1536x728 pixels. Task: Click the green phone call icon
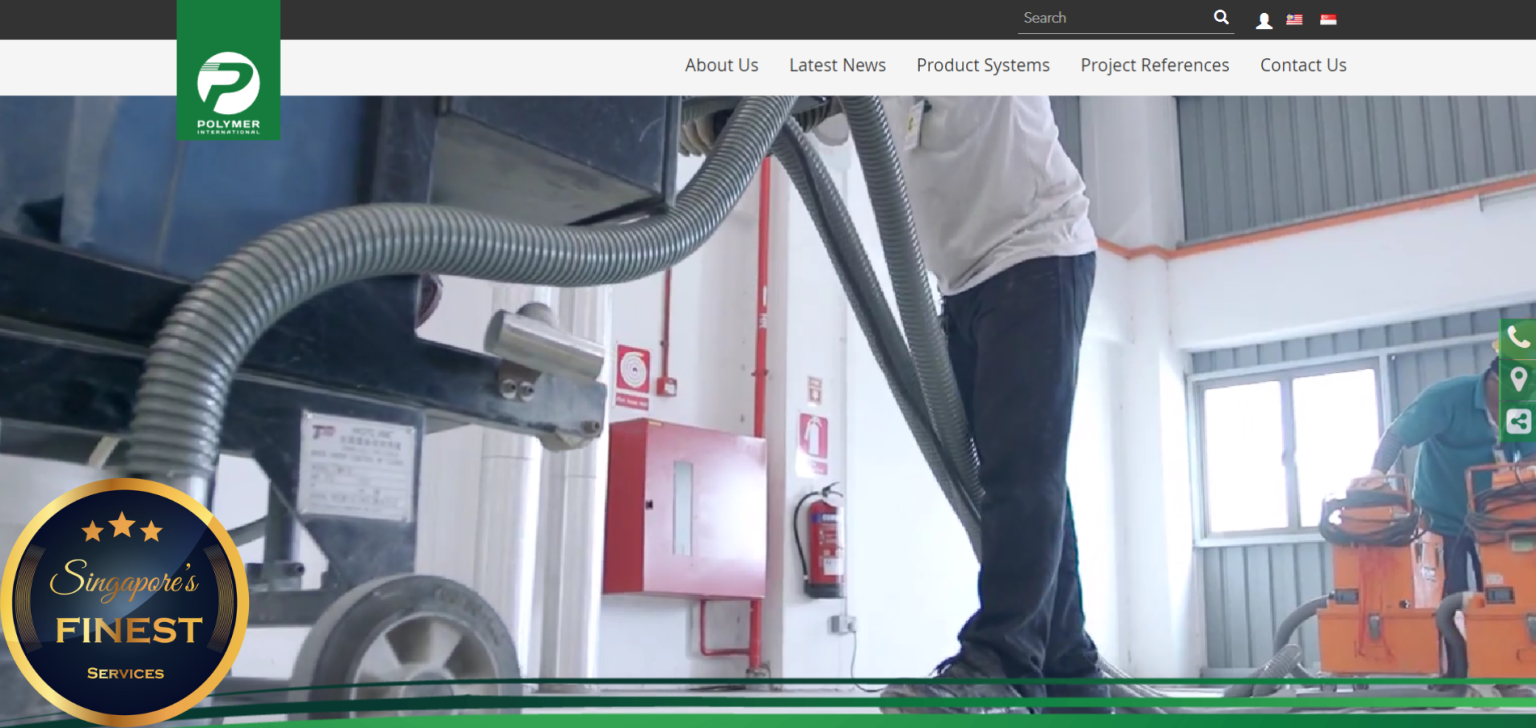1518,338
